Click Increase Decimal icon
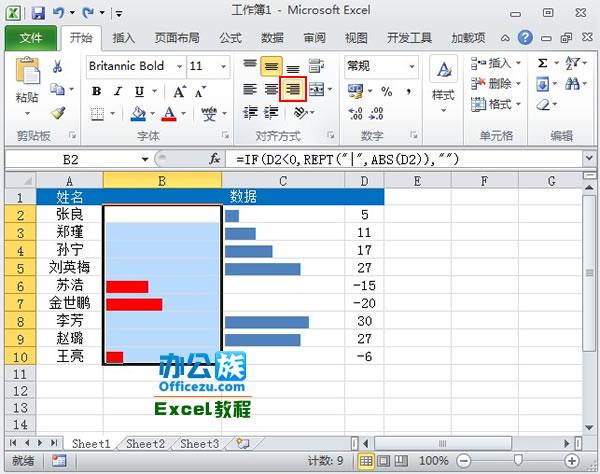 [355, 113]
